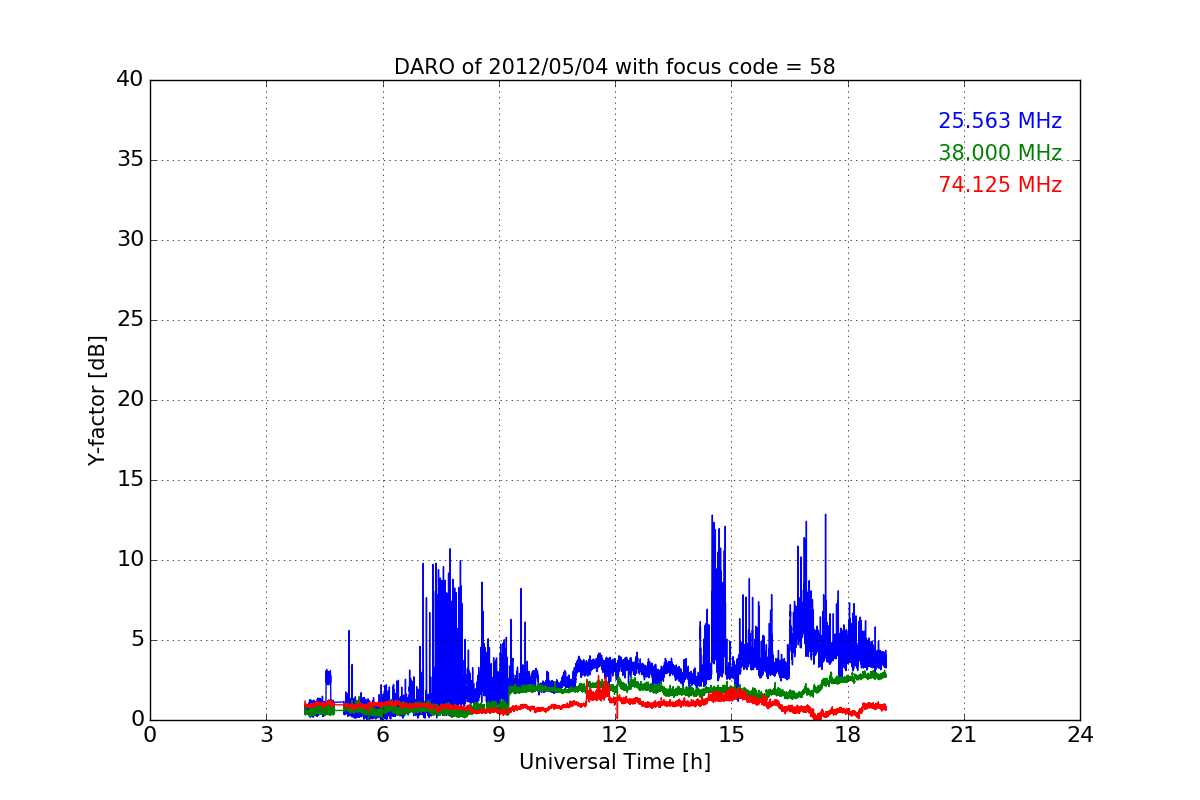1200x800 pixels.
Task: Click y-axis tick label '25'
Action: (x=130, y=320)
